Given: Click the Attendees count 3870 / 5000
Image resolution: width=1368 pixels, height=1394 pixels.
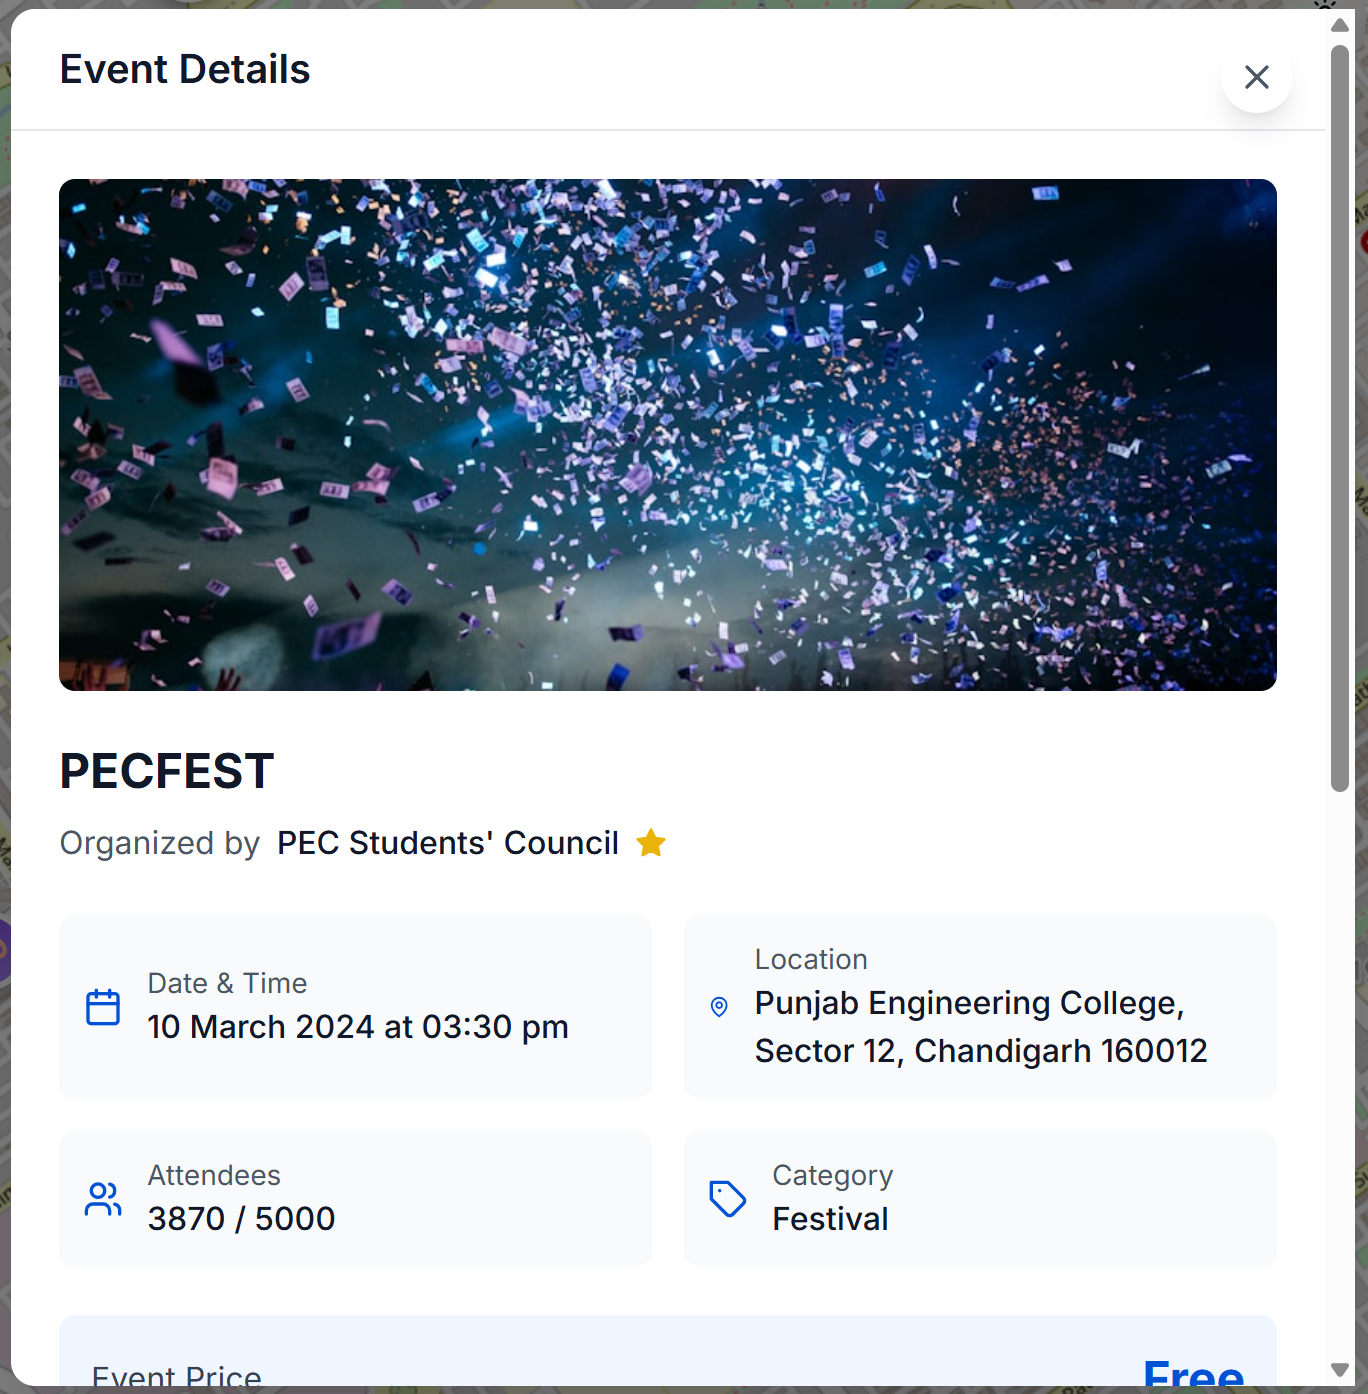Looking at the screenshot, I should (x=241, y=1219).
